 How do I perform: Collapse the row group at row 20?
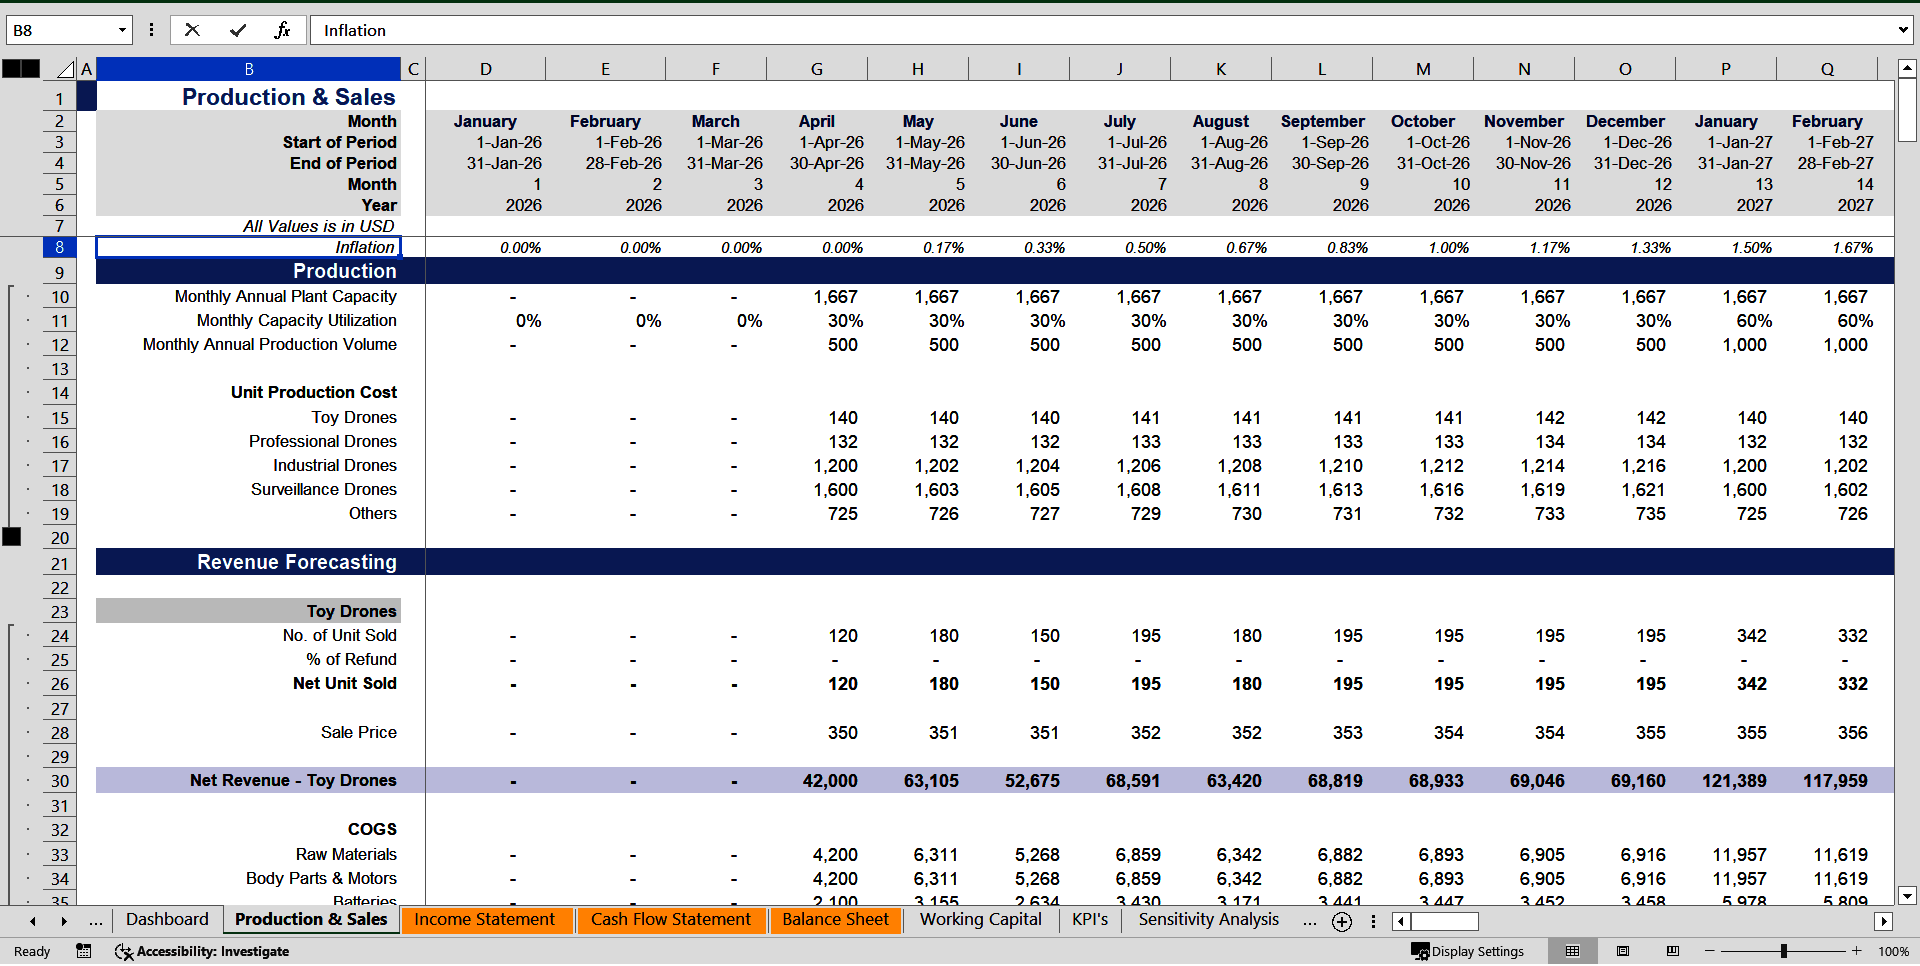[11, 537]
